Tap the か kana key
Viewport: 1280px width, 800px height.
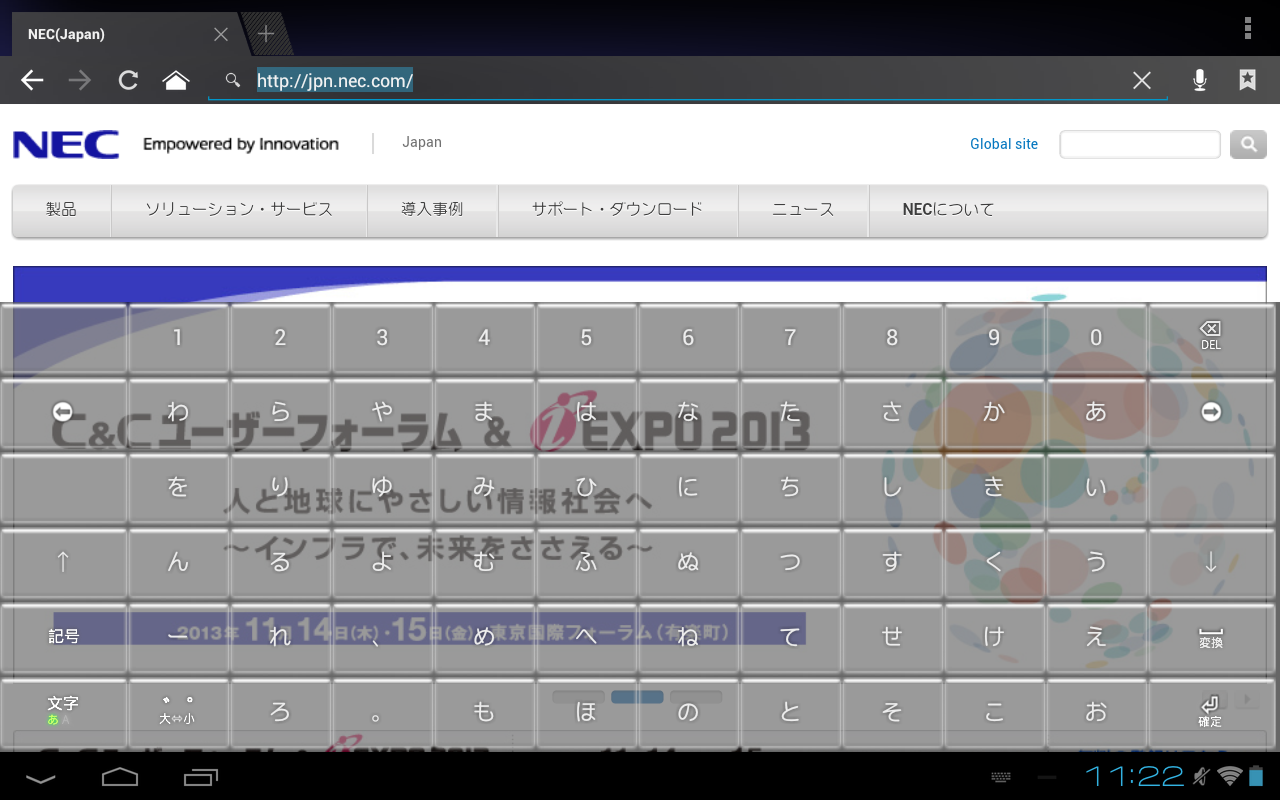click(994, 412)
